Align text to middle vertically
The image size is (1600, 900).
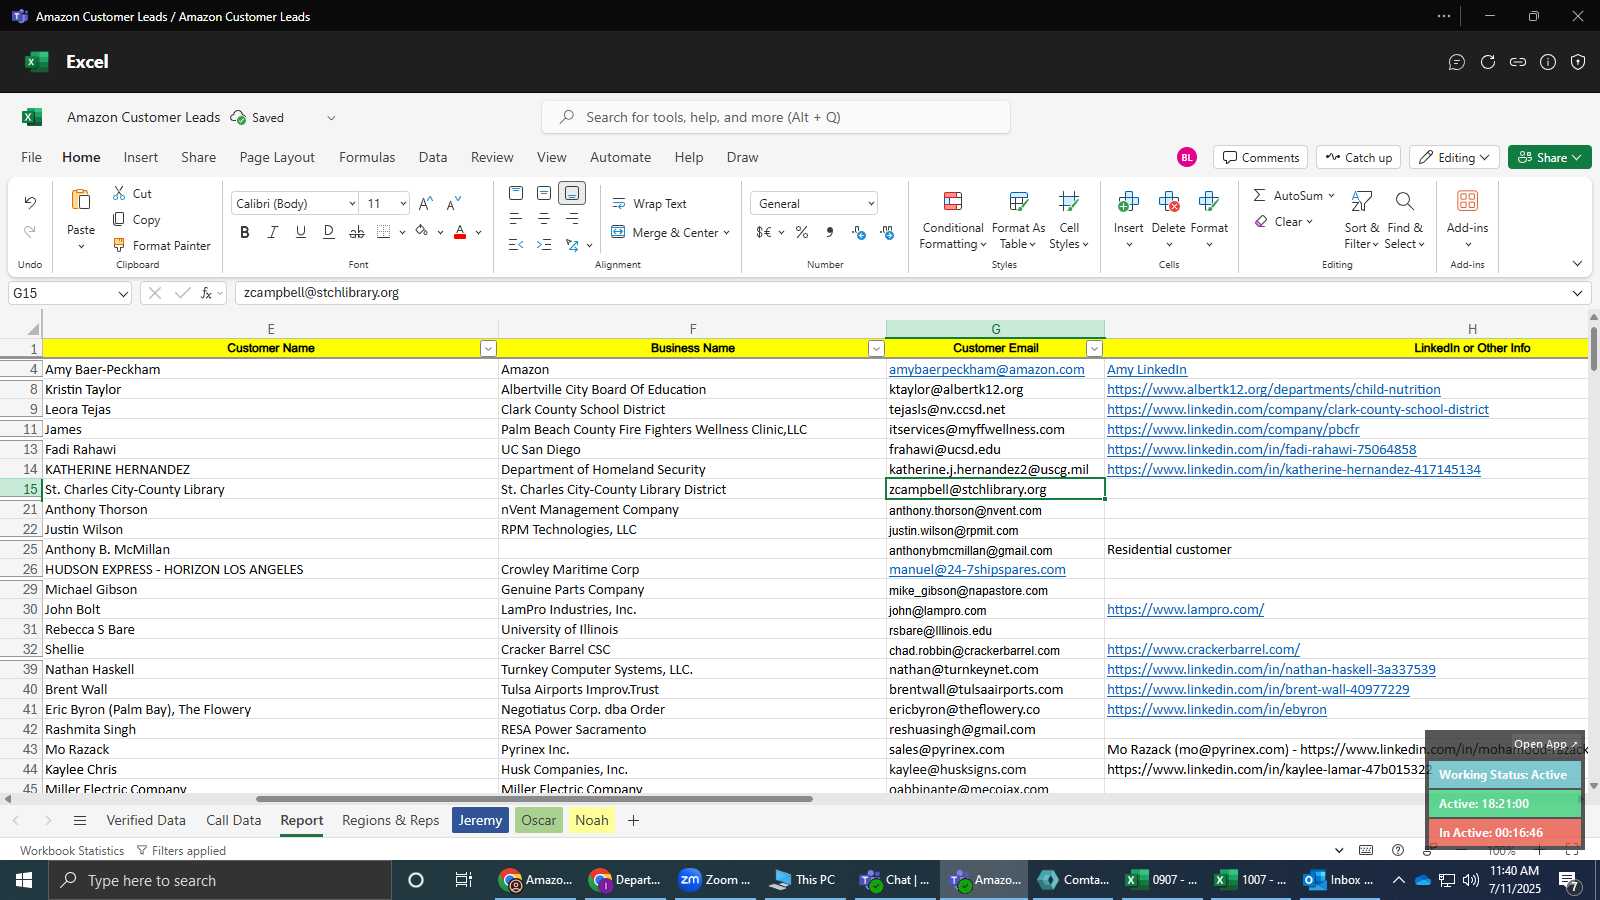coord(544,193)
